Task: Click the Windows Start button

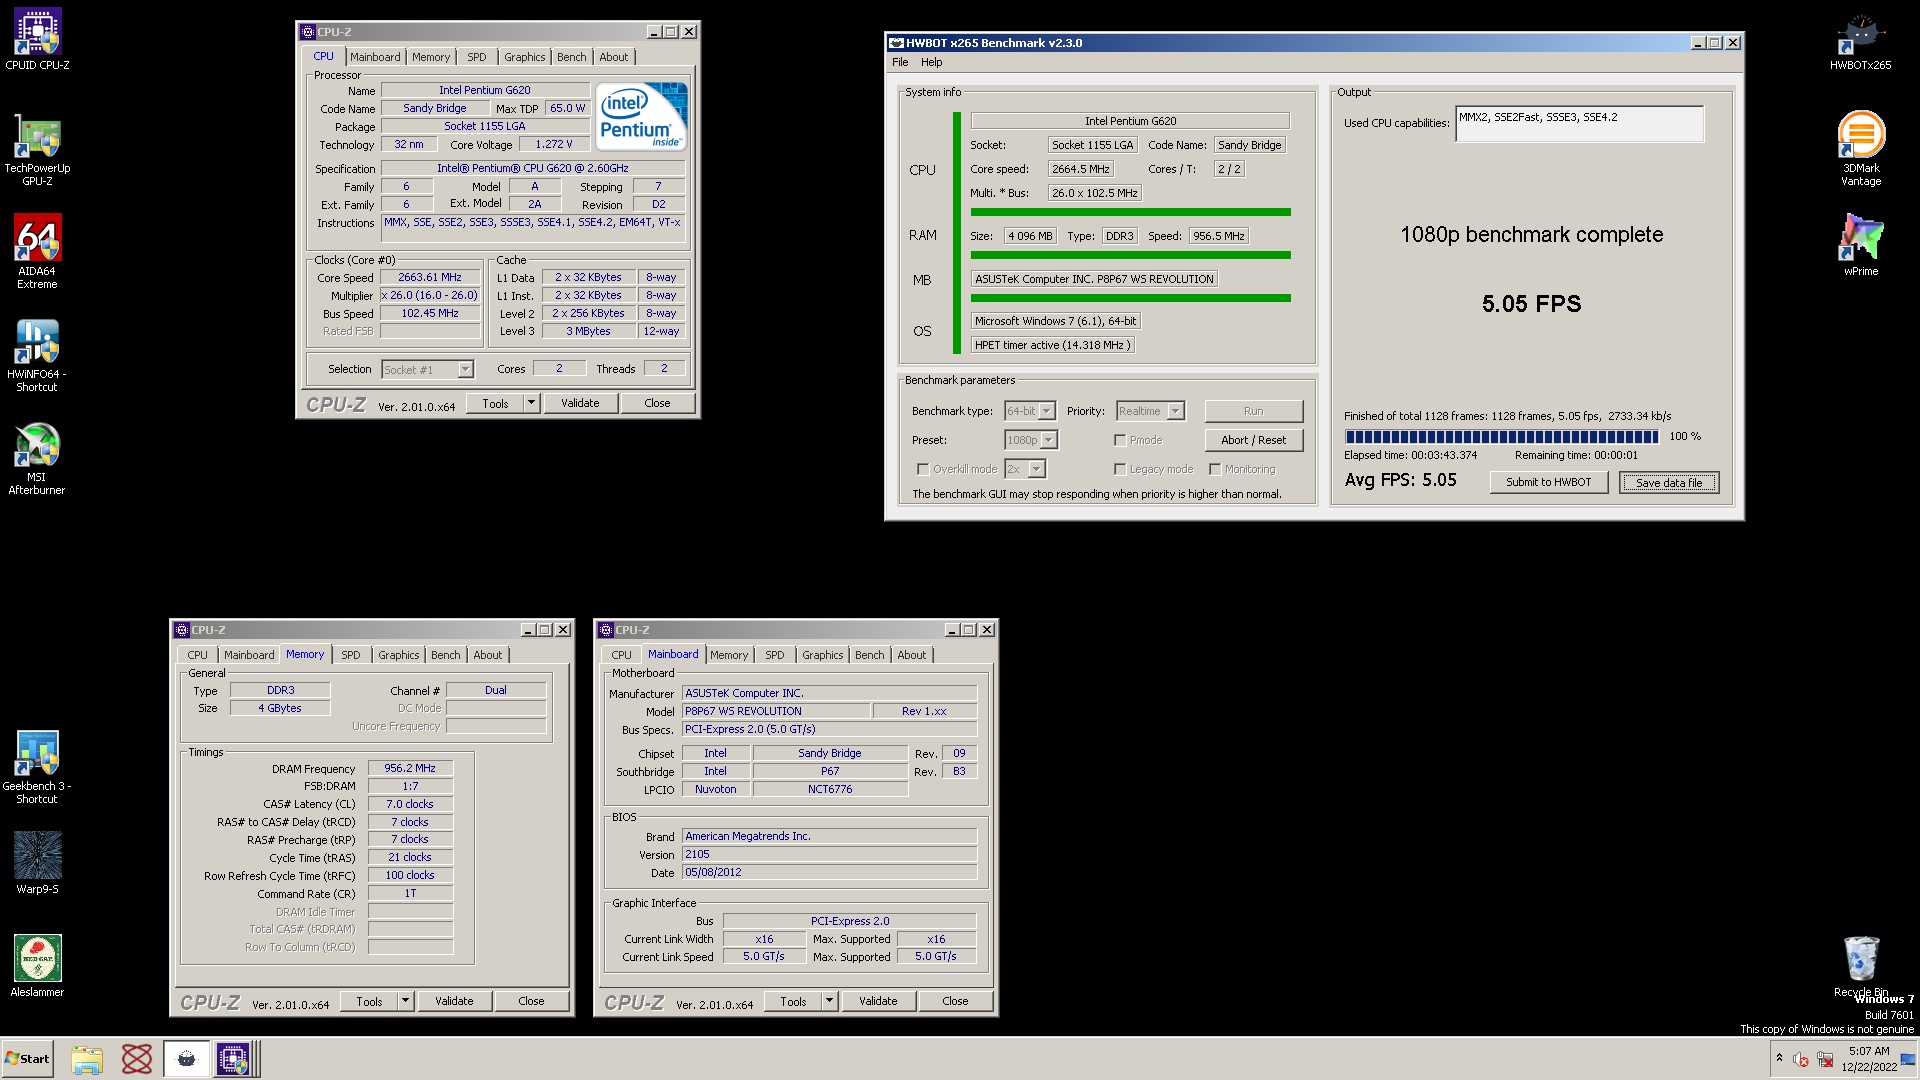Action: [27, 1059]
